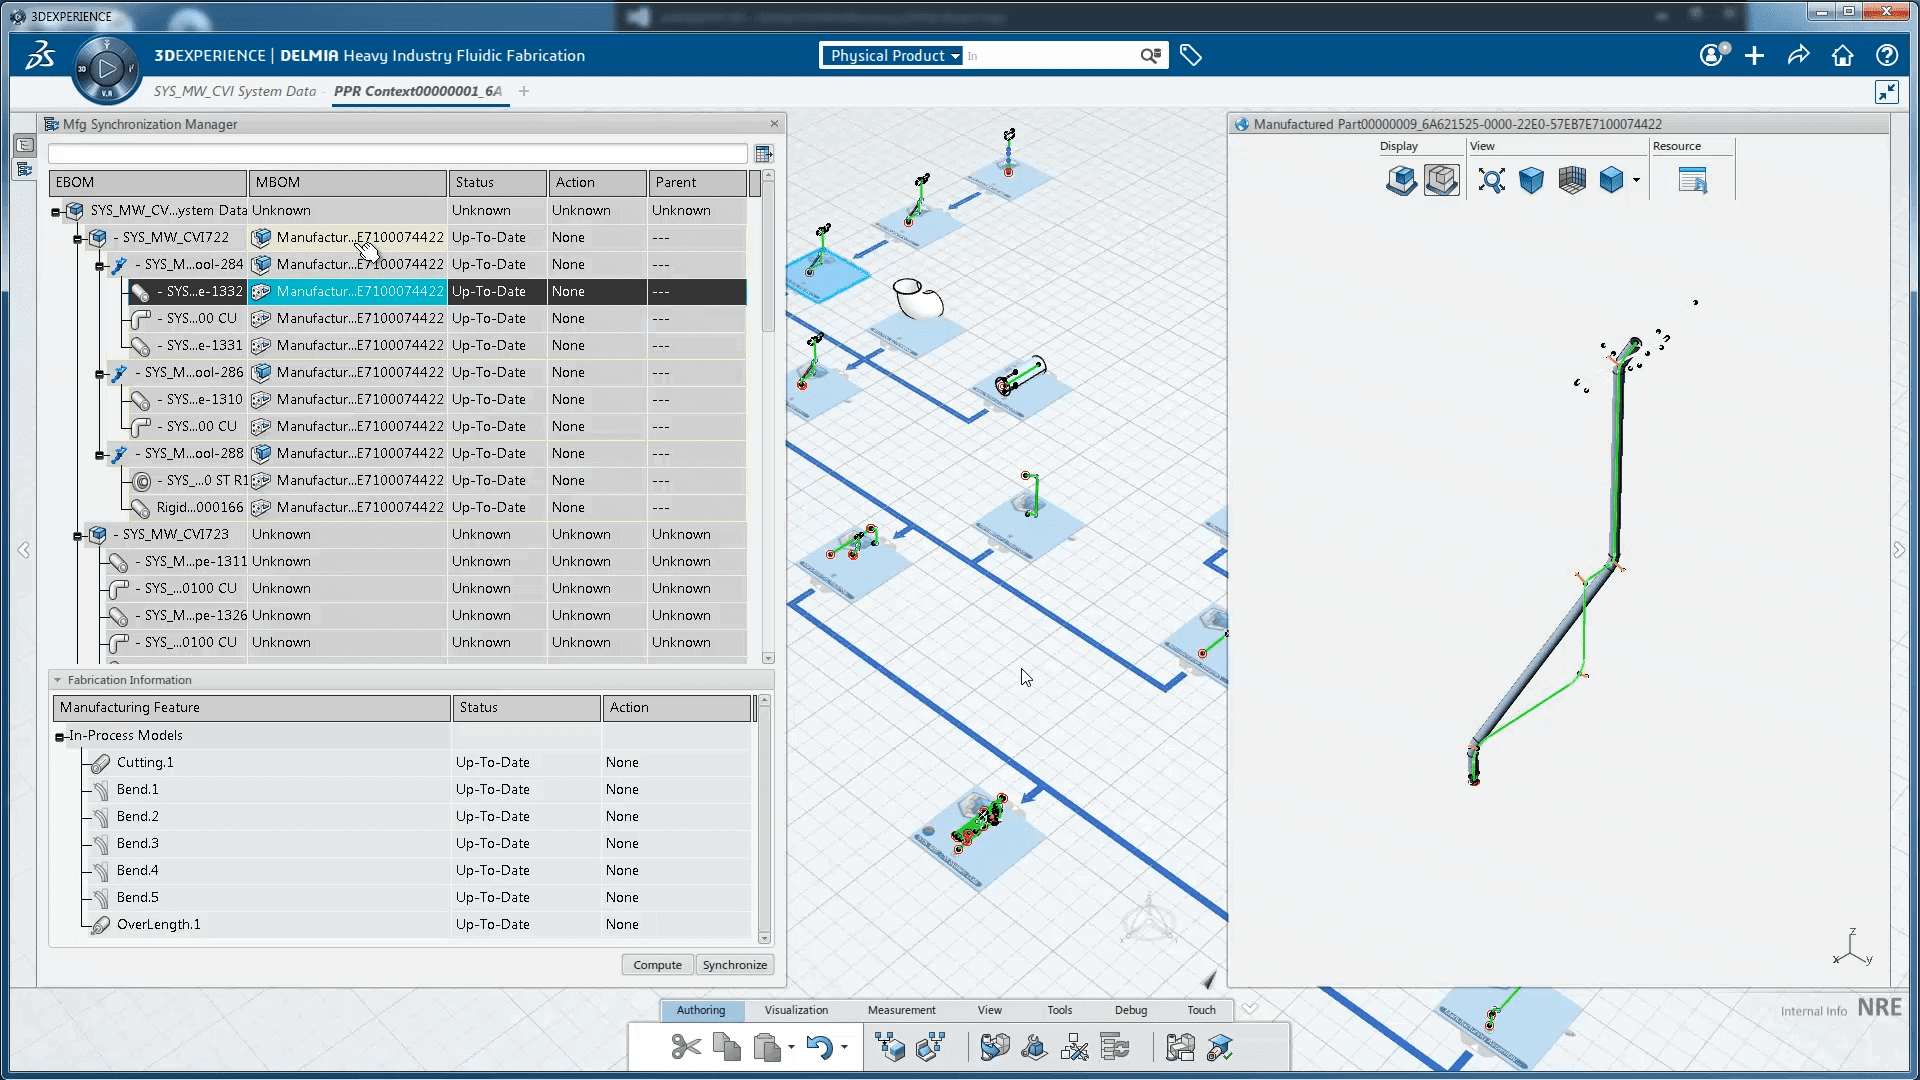This screenshot has width=1920, height=1080.
Task: Switch to the Visualization tab
Action: (x=795, y=1010)
